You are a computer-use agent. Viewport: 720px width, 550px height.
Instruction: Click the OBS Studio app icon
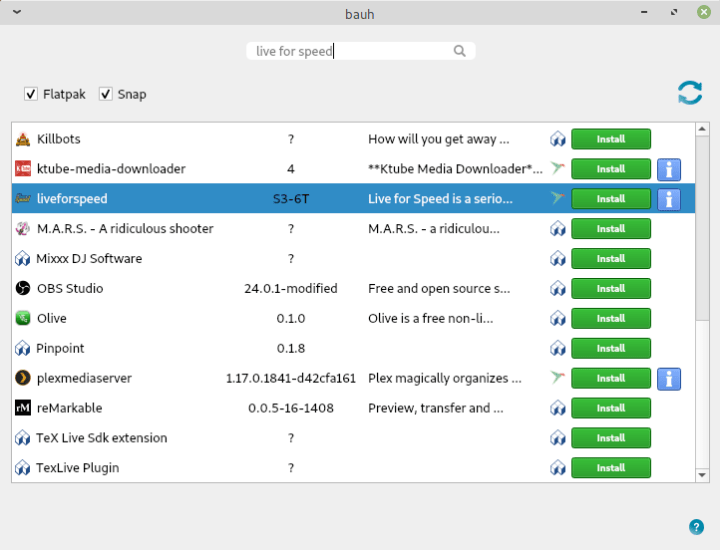pyautogui.click(x=22, y=288)
